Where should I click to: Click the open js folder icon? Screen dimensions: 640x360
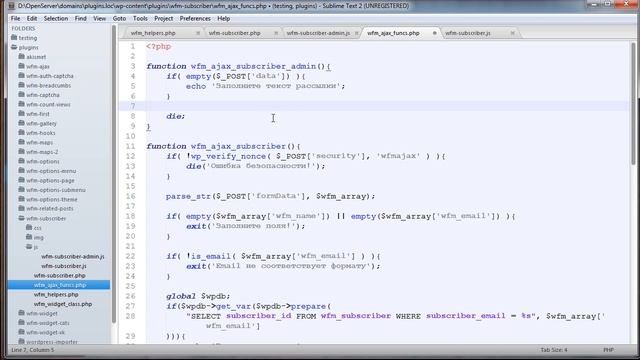(x=29, y=247)
